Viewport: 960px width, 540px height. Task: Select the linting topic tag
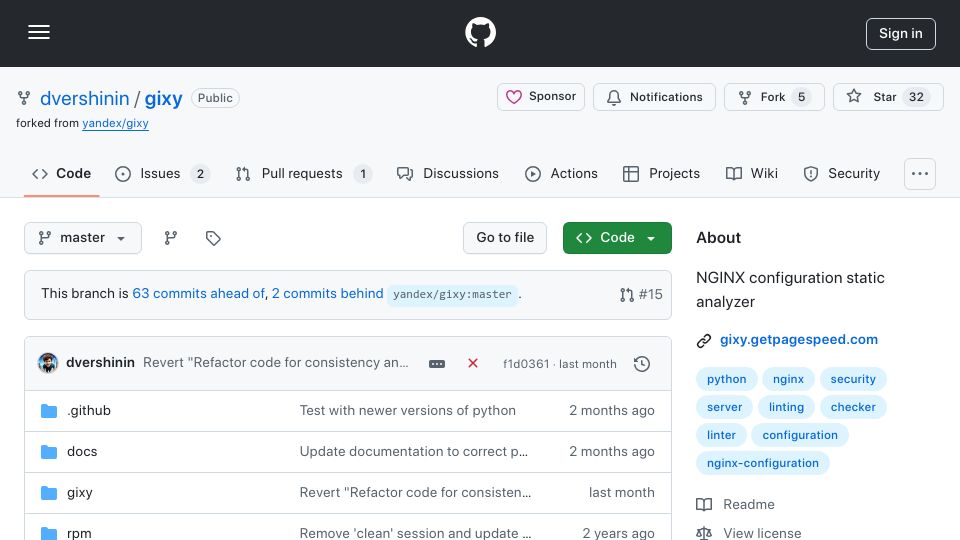pos(786,407)
